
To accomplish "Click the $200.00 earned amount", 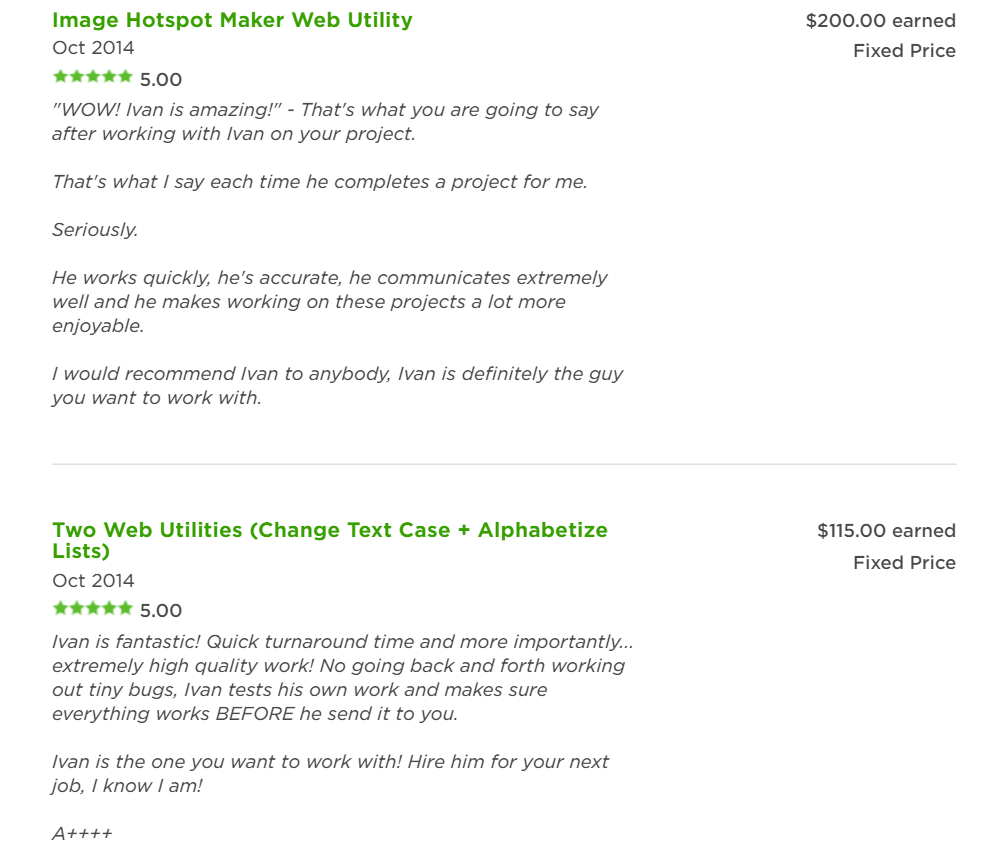I will 880,20.
